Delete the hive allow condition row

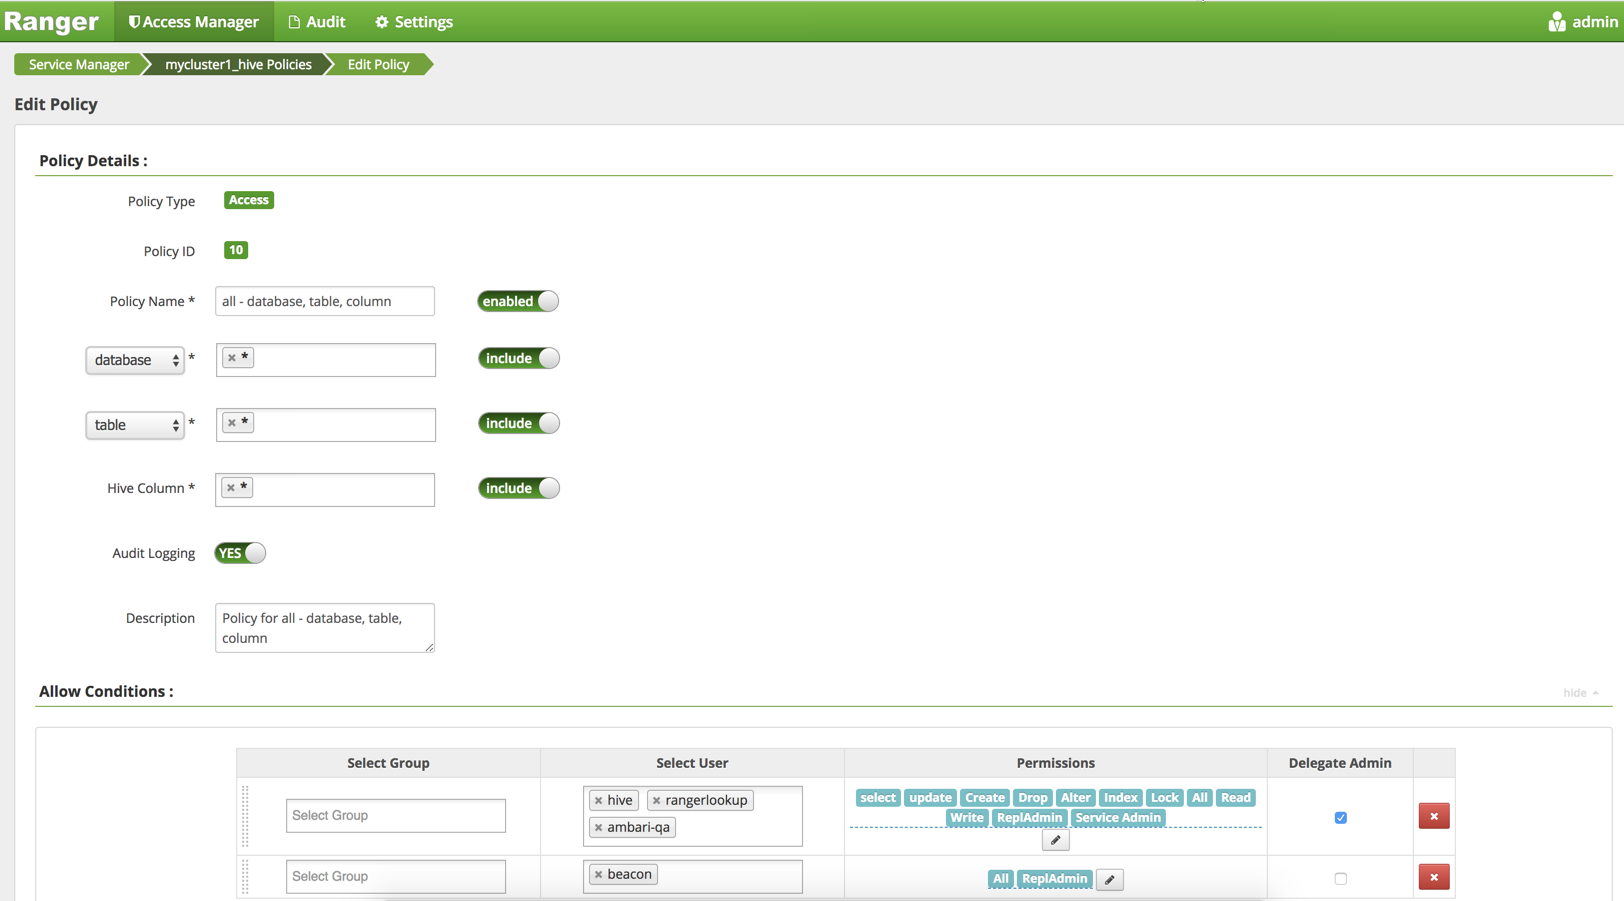pos(1433,816)
